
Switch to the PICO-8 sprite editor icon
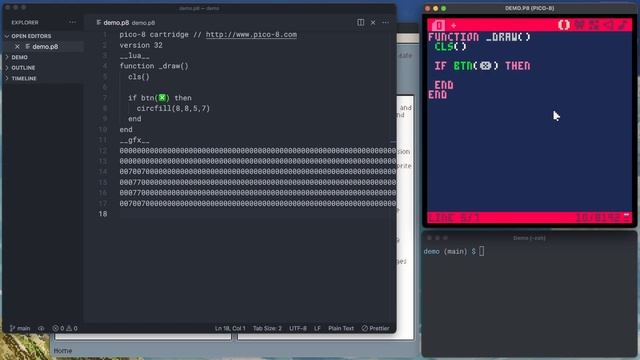click(579, 25)
